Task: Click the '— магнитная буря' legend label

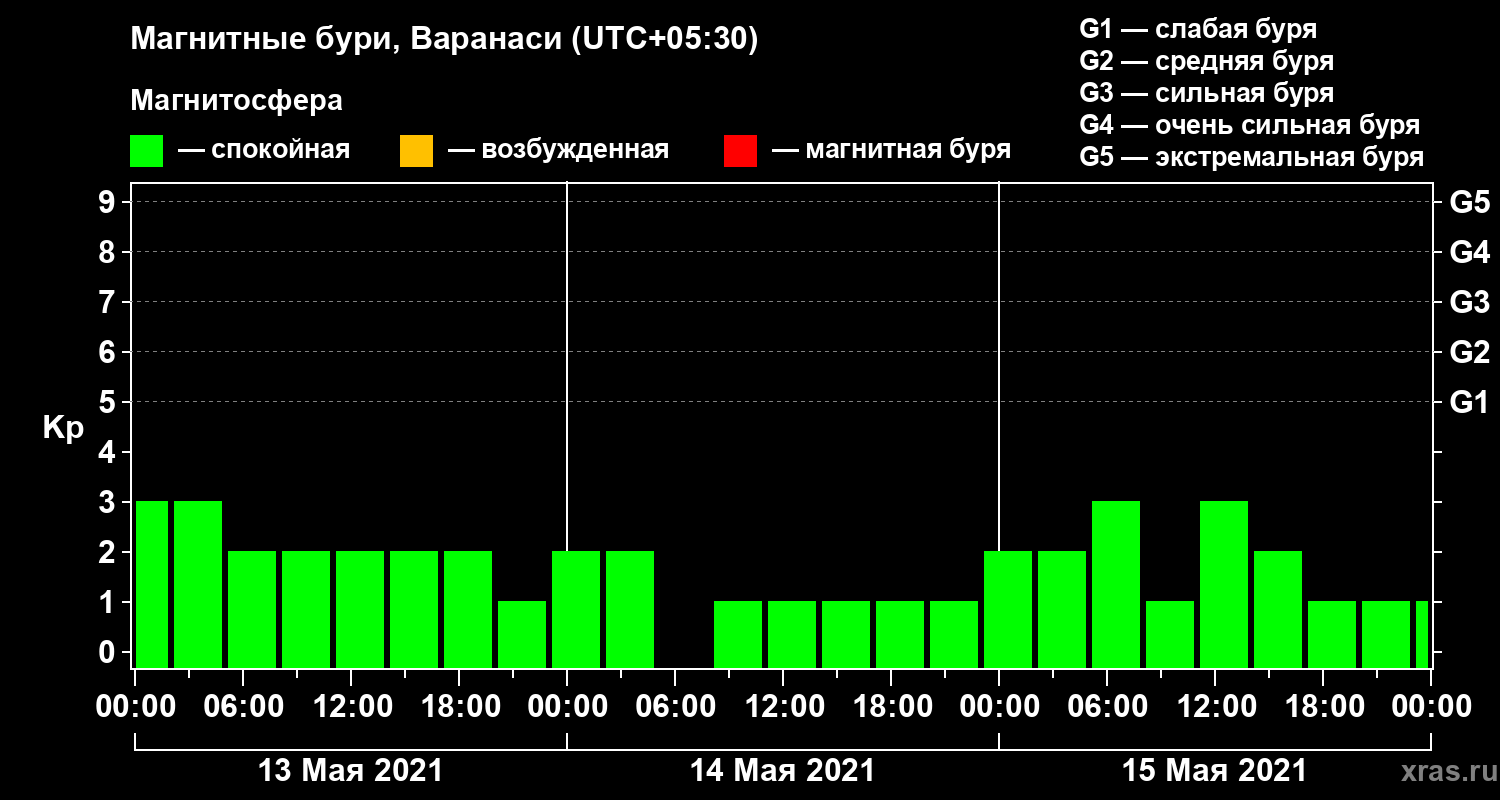Action: (x=891, y=150)
